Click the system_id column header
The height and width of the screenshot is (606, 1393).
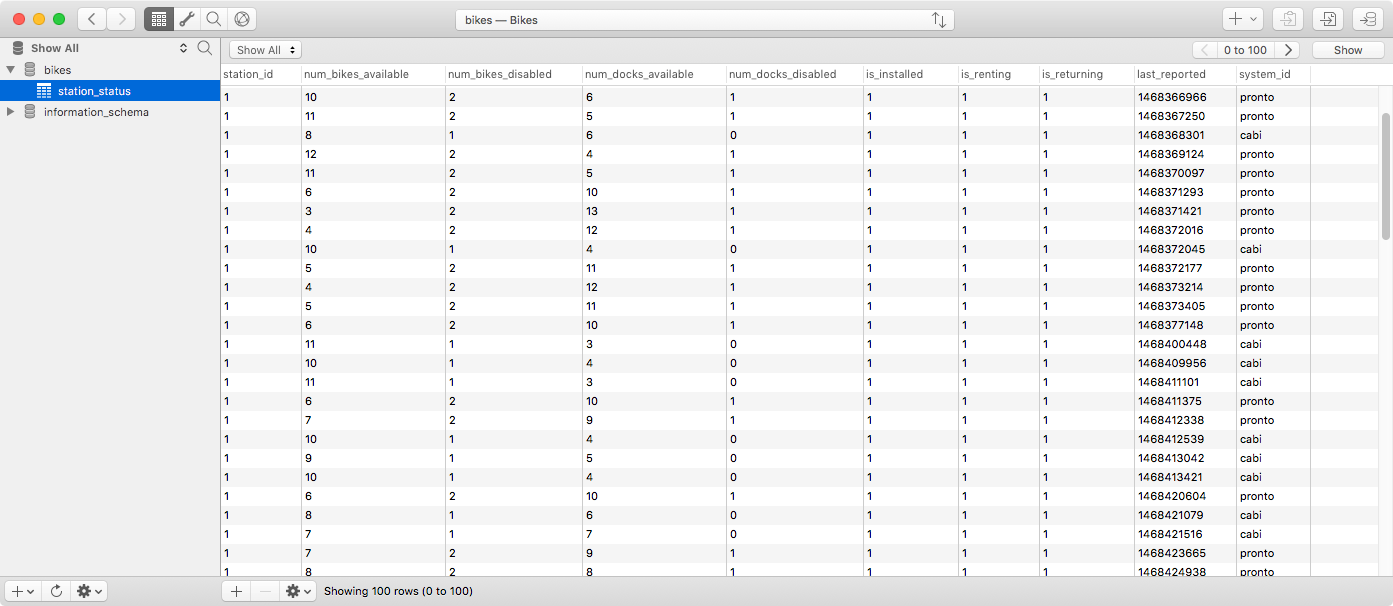point(1272,74)
